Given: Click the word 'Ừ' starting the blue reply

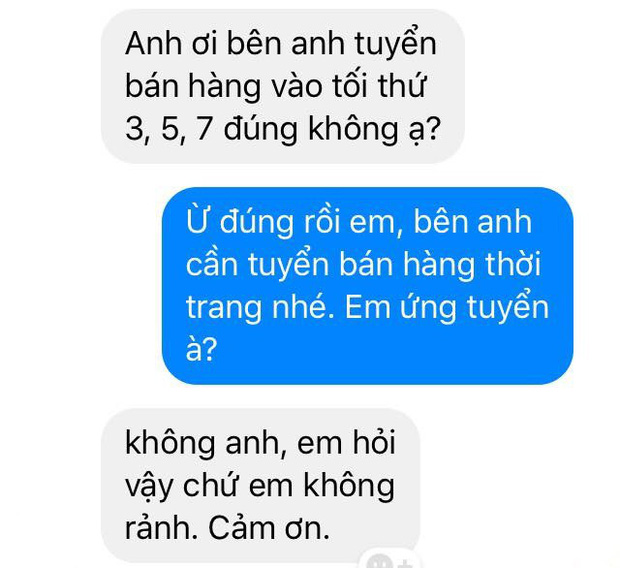Looking at the screenshot, I should point(197,221).
